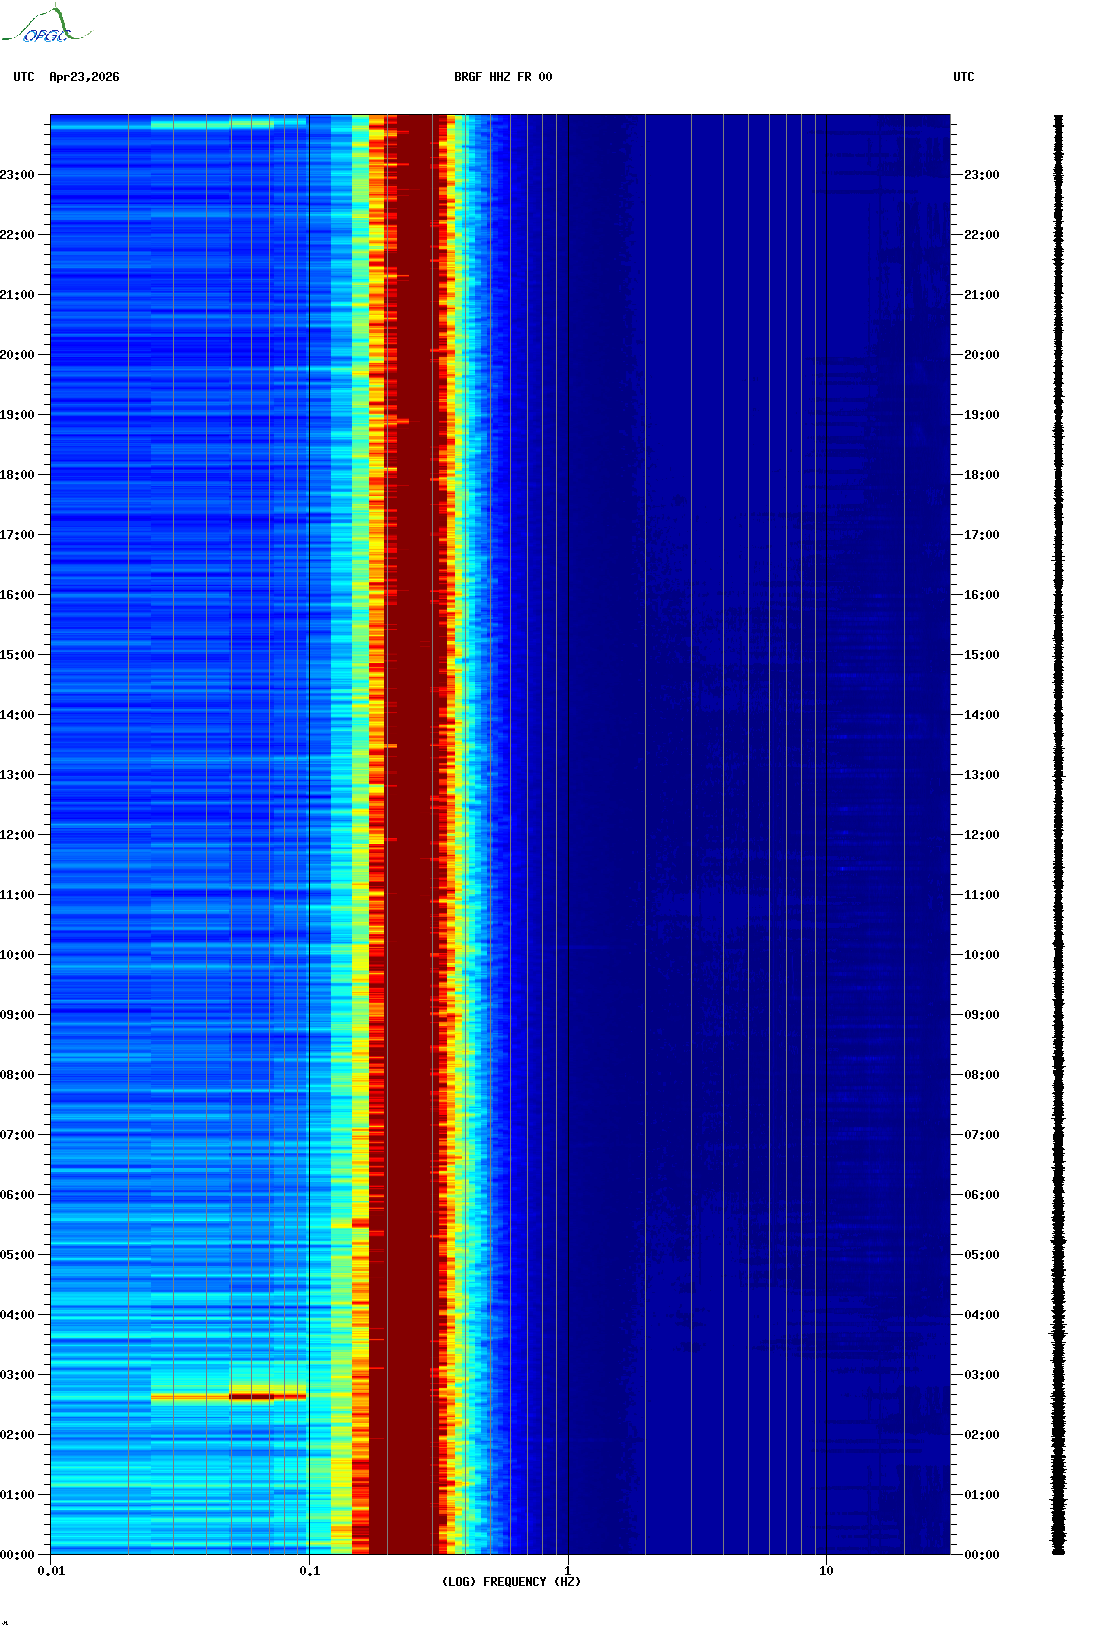Click 00:00 on the left time axis
The width and height of the screenshot is (1102, 1634).
point(17,1555)
